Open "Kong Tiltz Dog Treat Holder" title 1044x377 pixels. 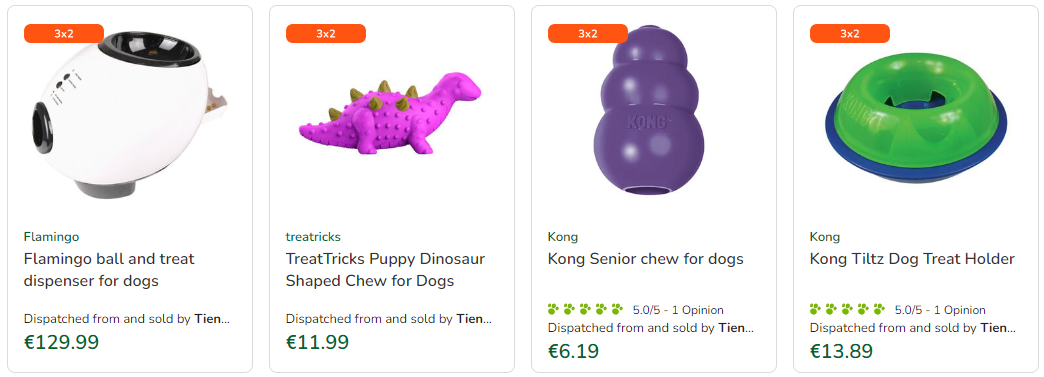click(912, 258)
